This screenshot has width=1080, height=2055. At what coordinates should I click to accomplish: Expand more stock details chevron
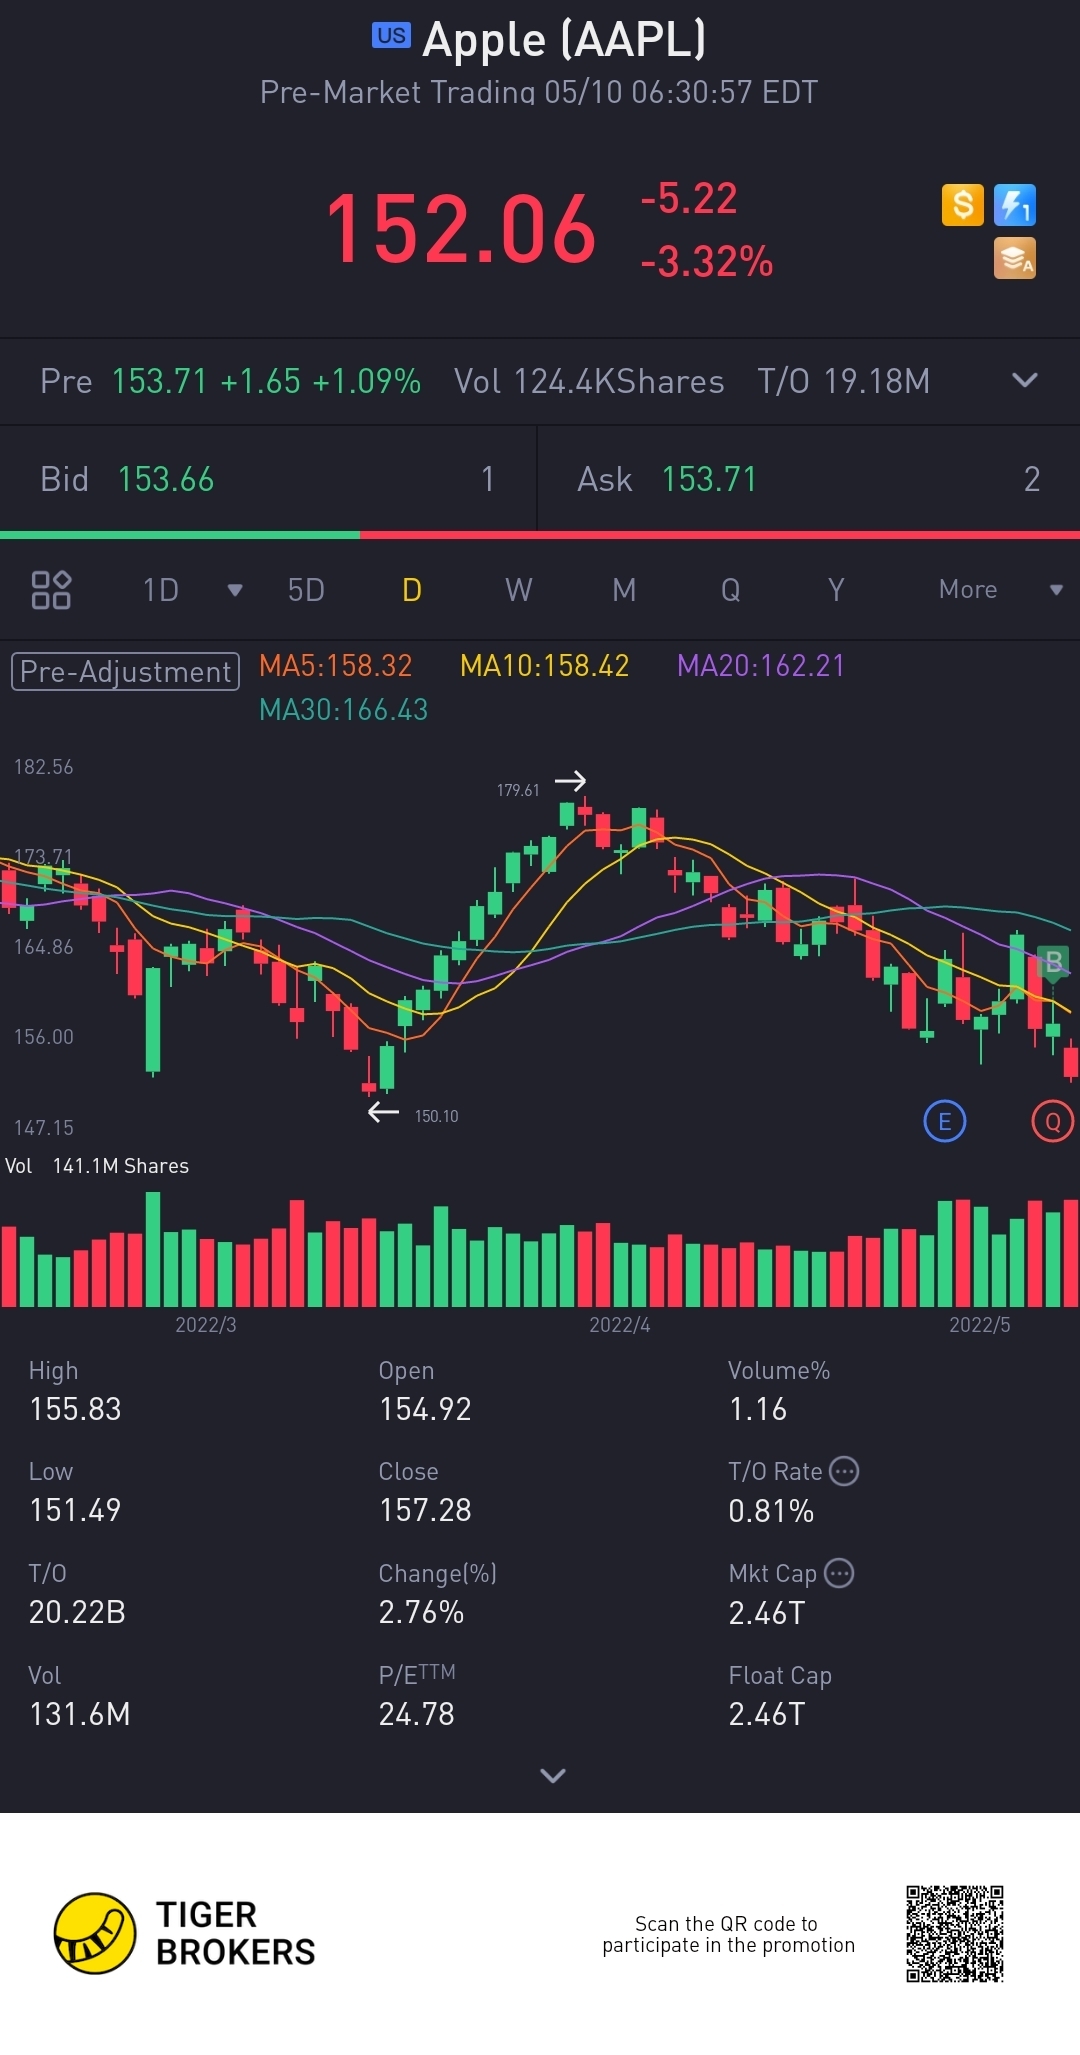tap(553, 1776)
